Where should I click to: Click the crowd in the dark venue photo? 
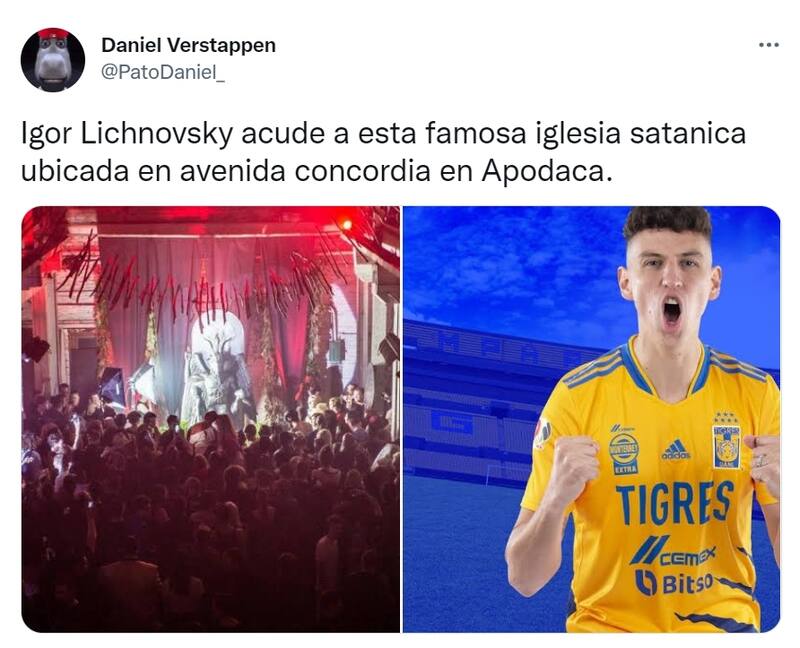point(210,510)
